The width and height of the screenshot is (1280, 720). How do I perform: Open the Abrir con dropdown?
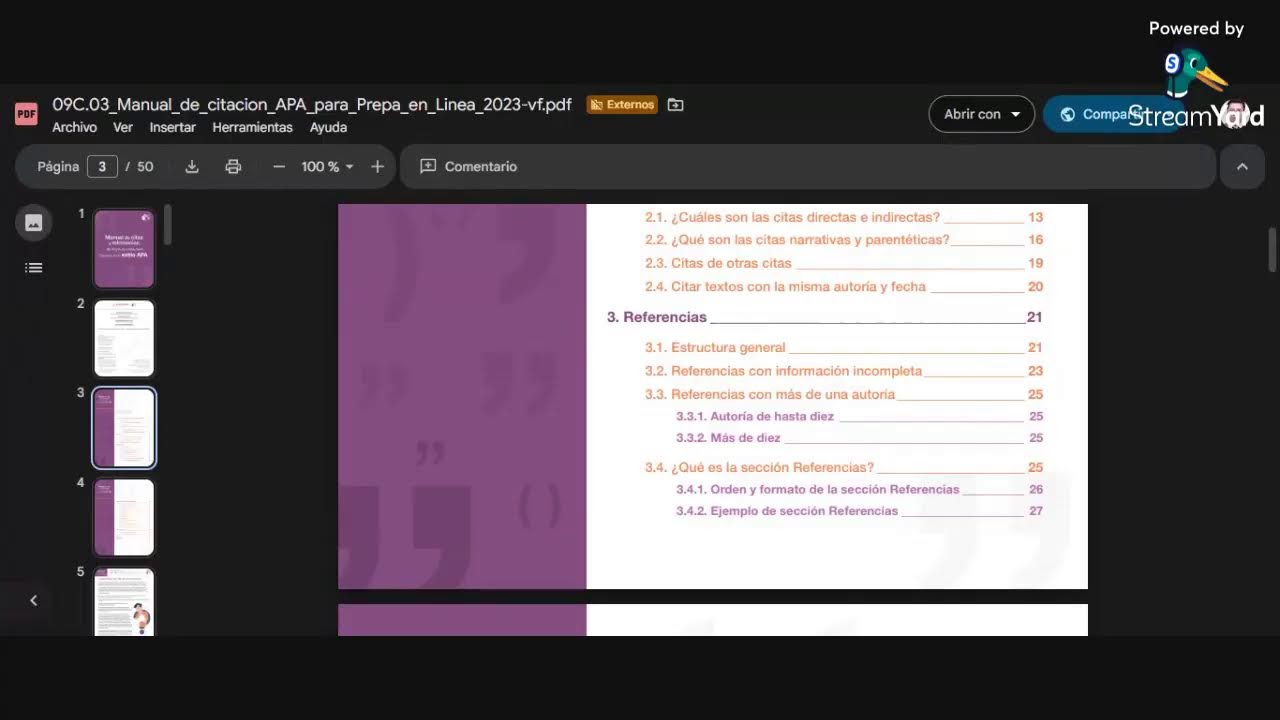982,114
